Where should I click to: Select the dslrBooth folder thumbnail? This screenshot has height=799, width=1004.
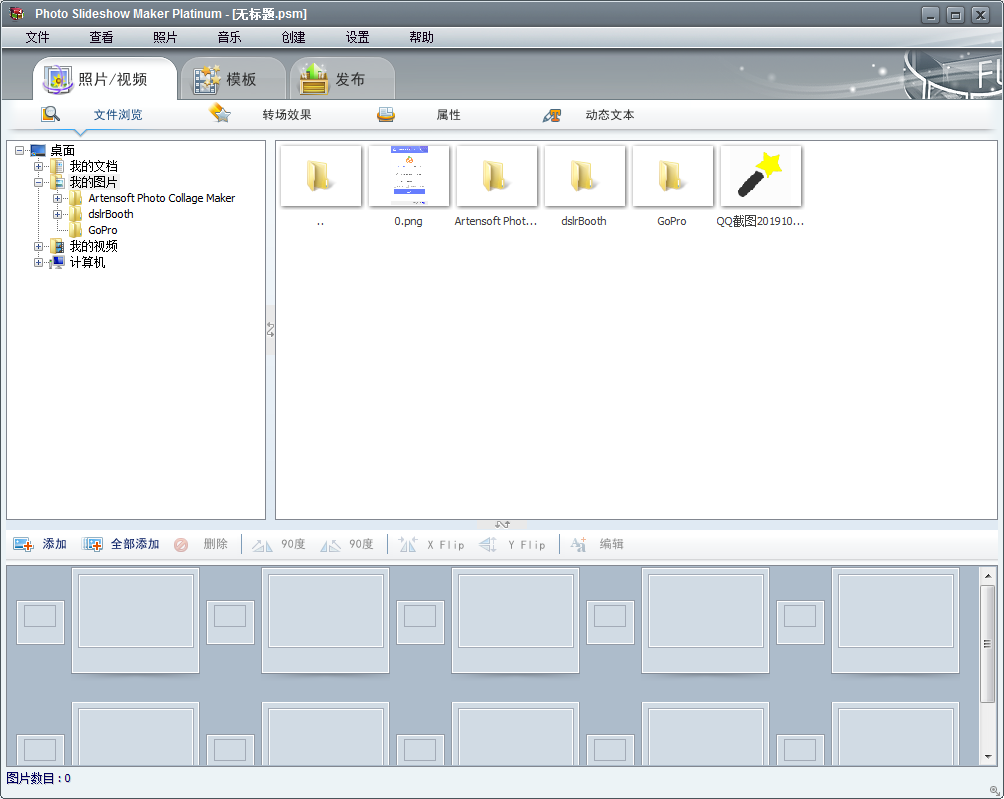[x=585, y=176]
